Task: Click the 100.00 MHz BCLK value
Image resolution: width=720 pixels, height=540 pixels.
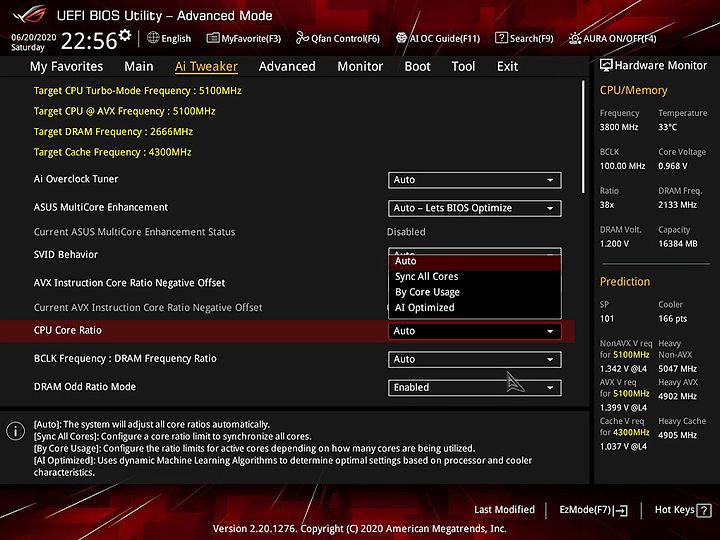Action: tap(622, 166)
